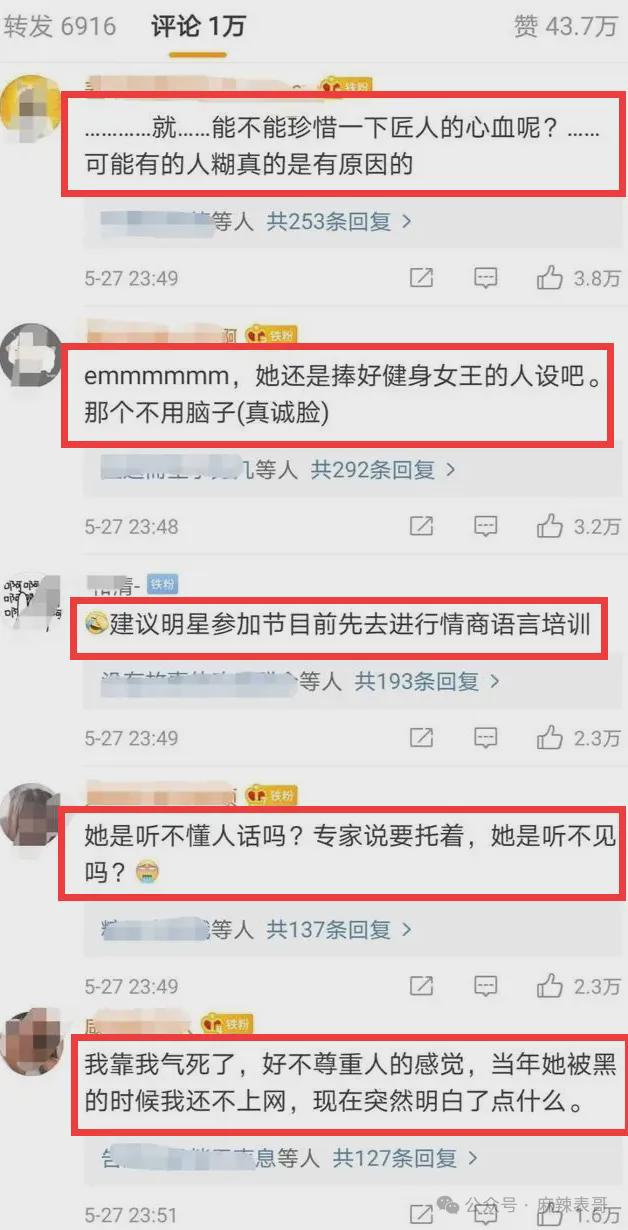Like the 情商语言培训 comment with 2.3万
This screenshot has width=628, height=1230.
[550, 738]
